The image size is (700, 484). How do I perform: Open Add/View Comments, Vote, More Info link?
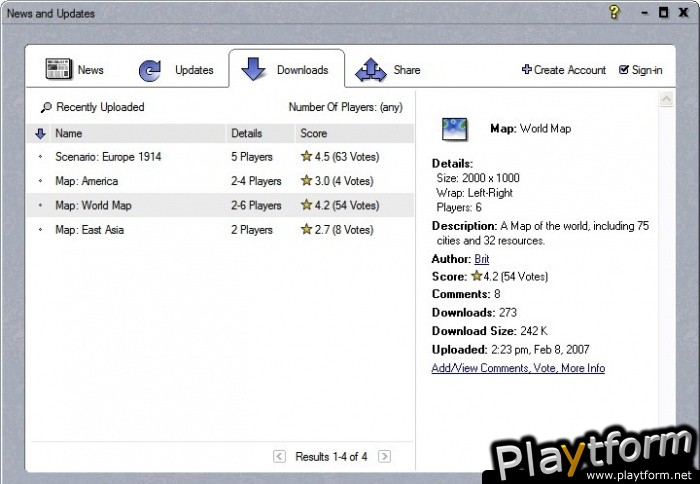(518, 368)
